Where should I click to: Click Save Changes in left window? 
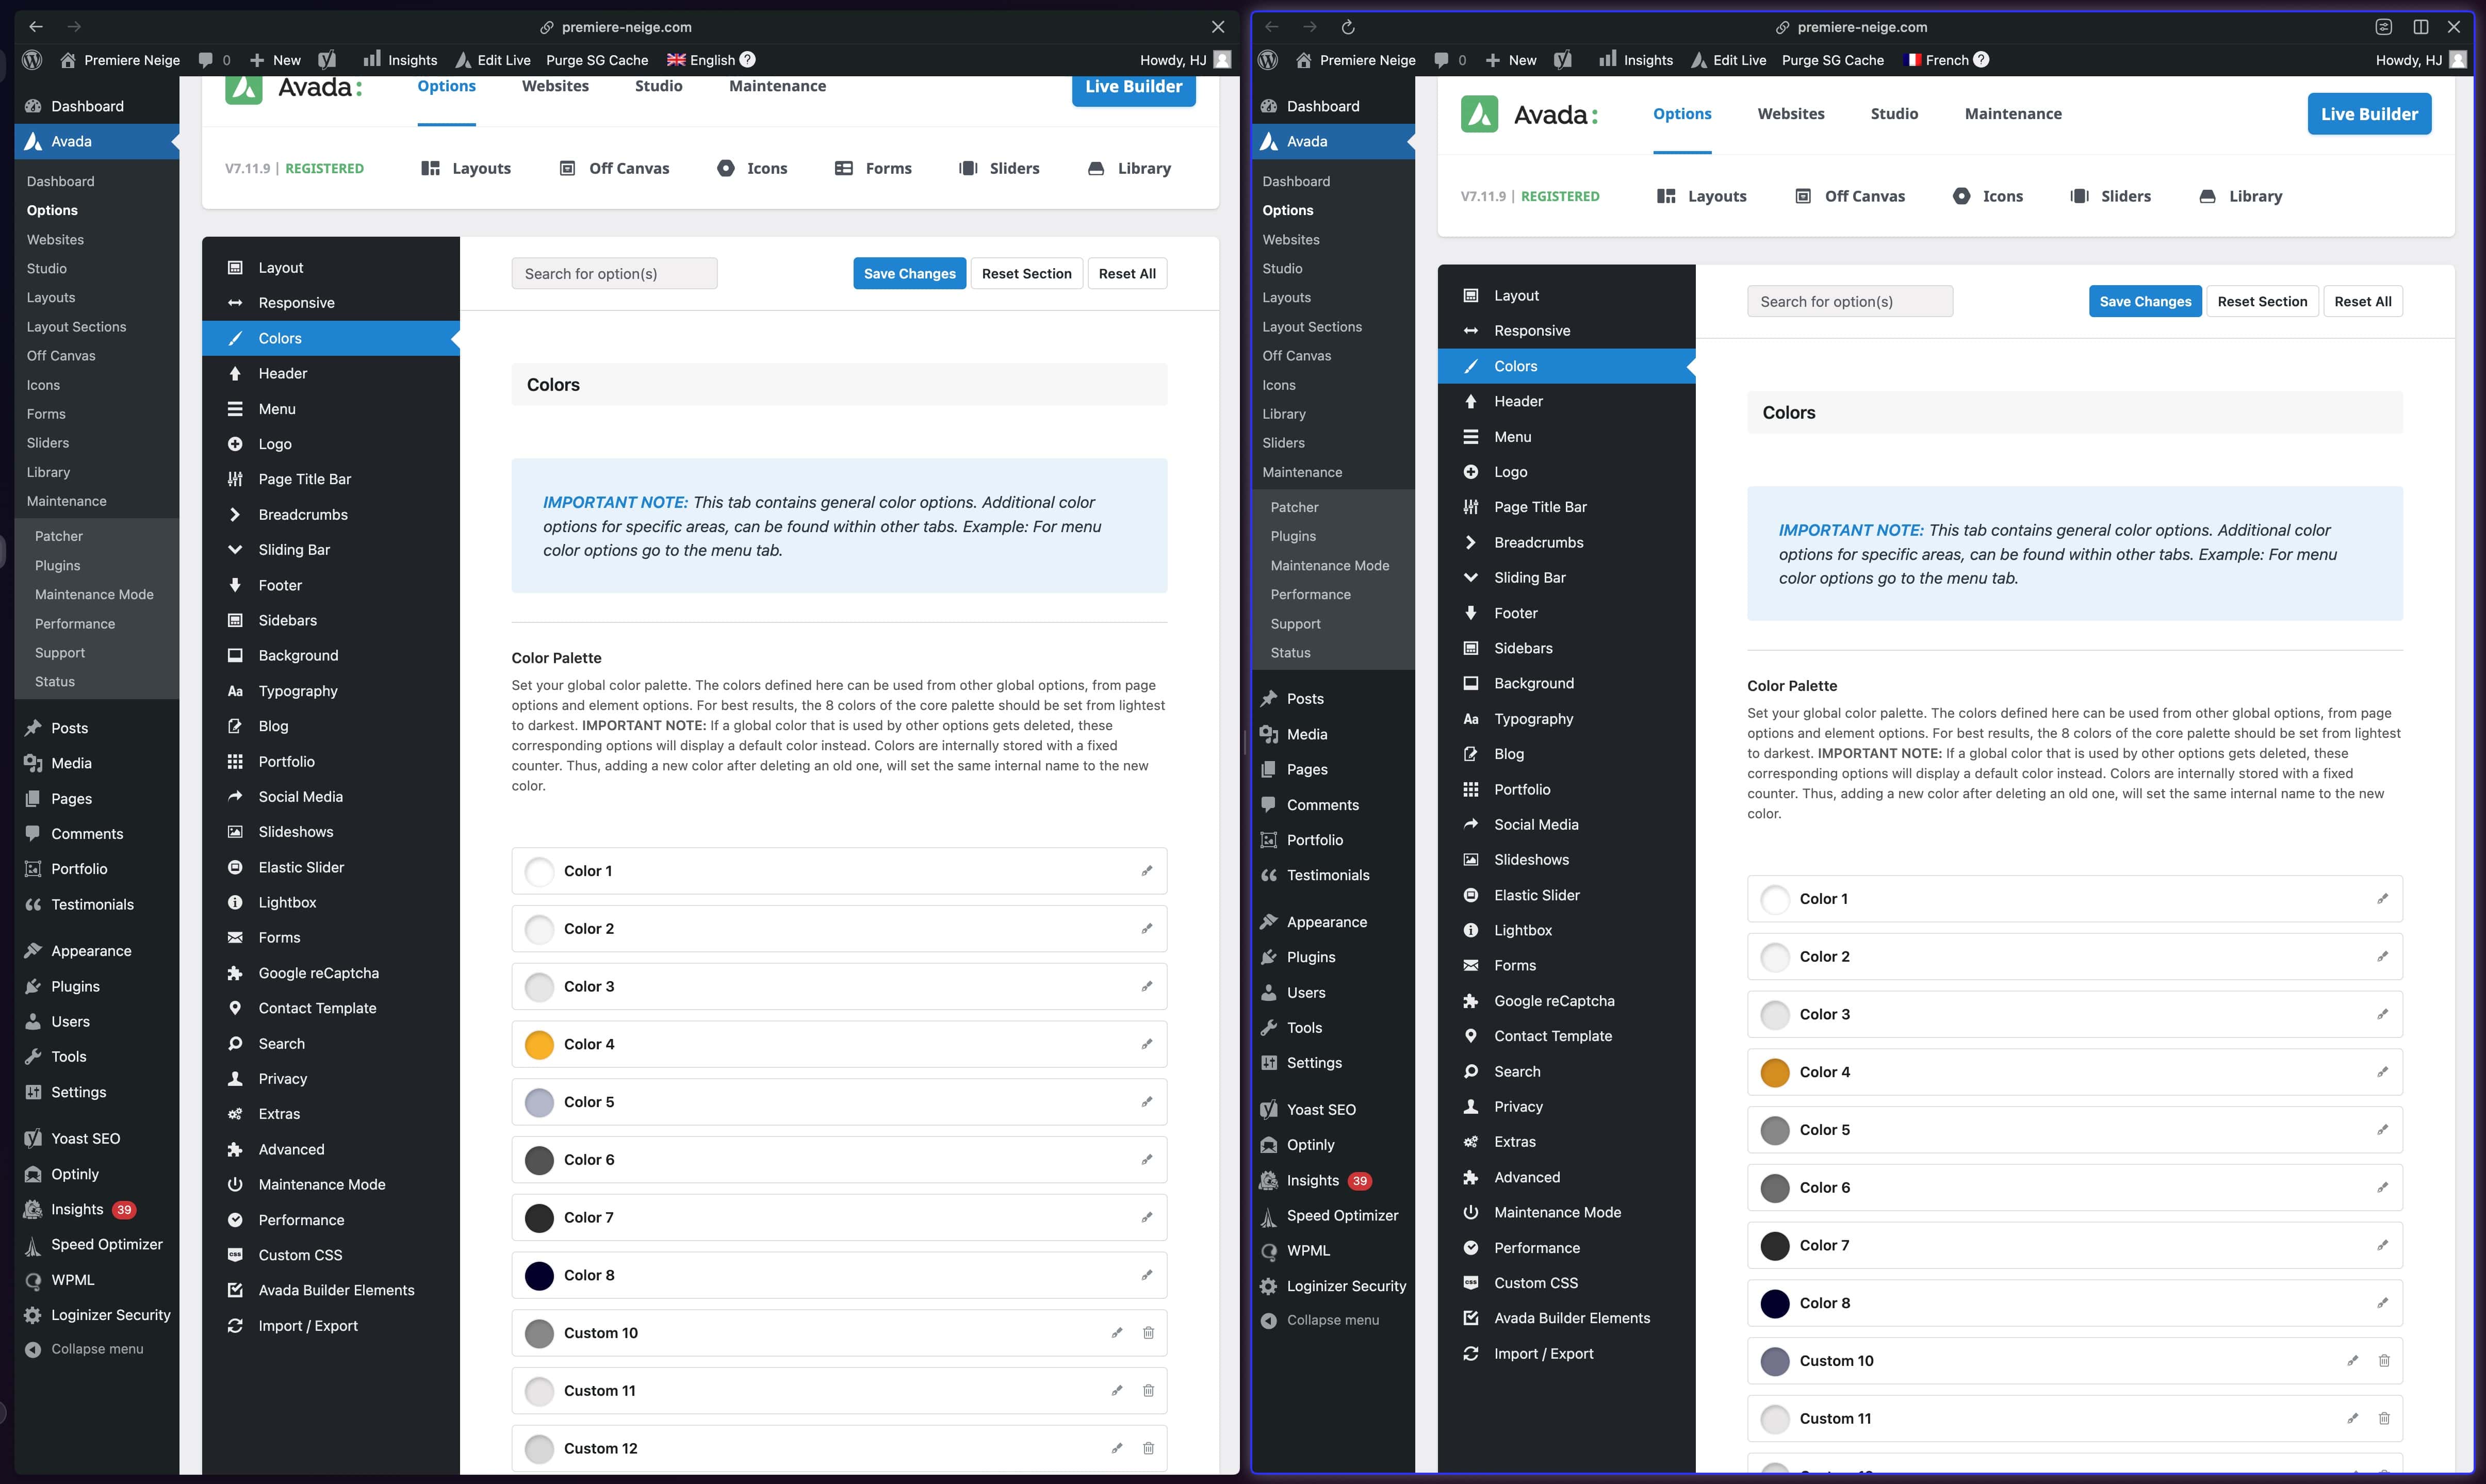(x=909, y=274)
